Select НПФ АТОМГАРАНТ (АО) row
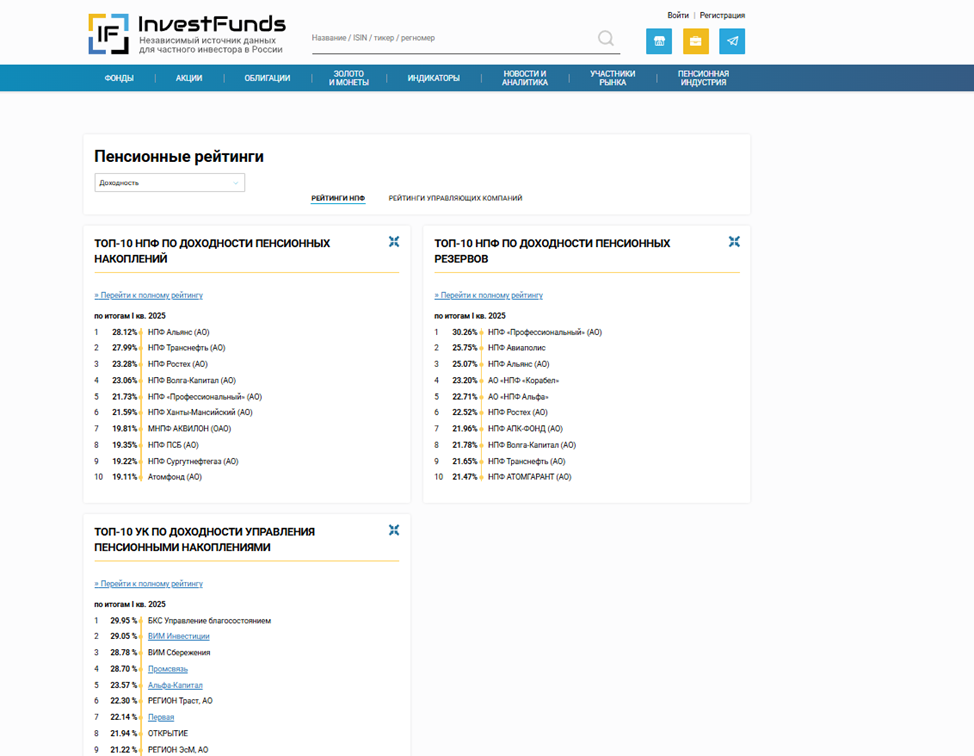 click(x=530, y=477)
